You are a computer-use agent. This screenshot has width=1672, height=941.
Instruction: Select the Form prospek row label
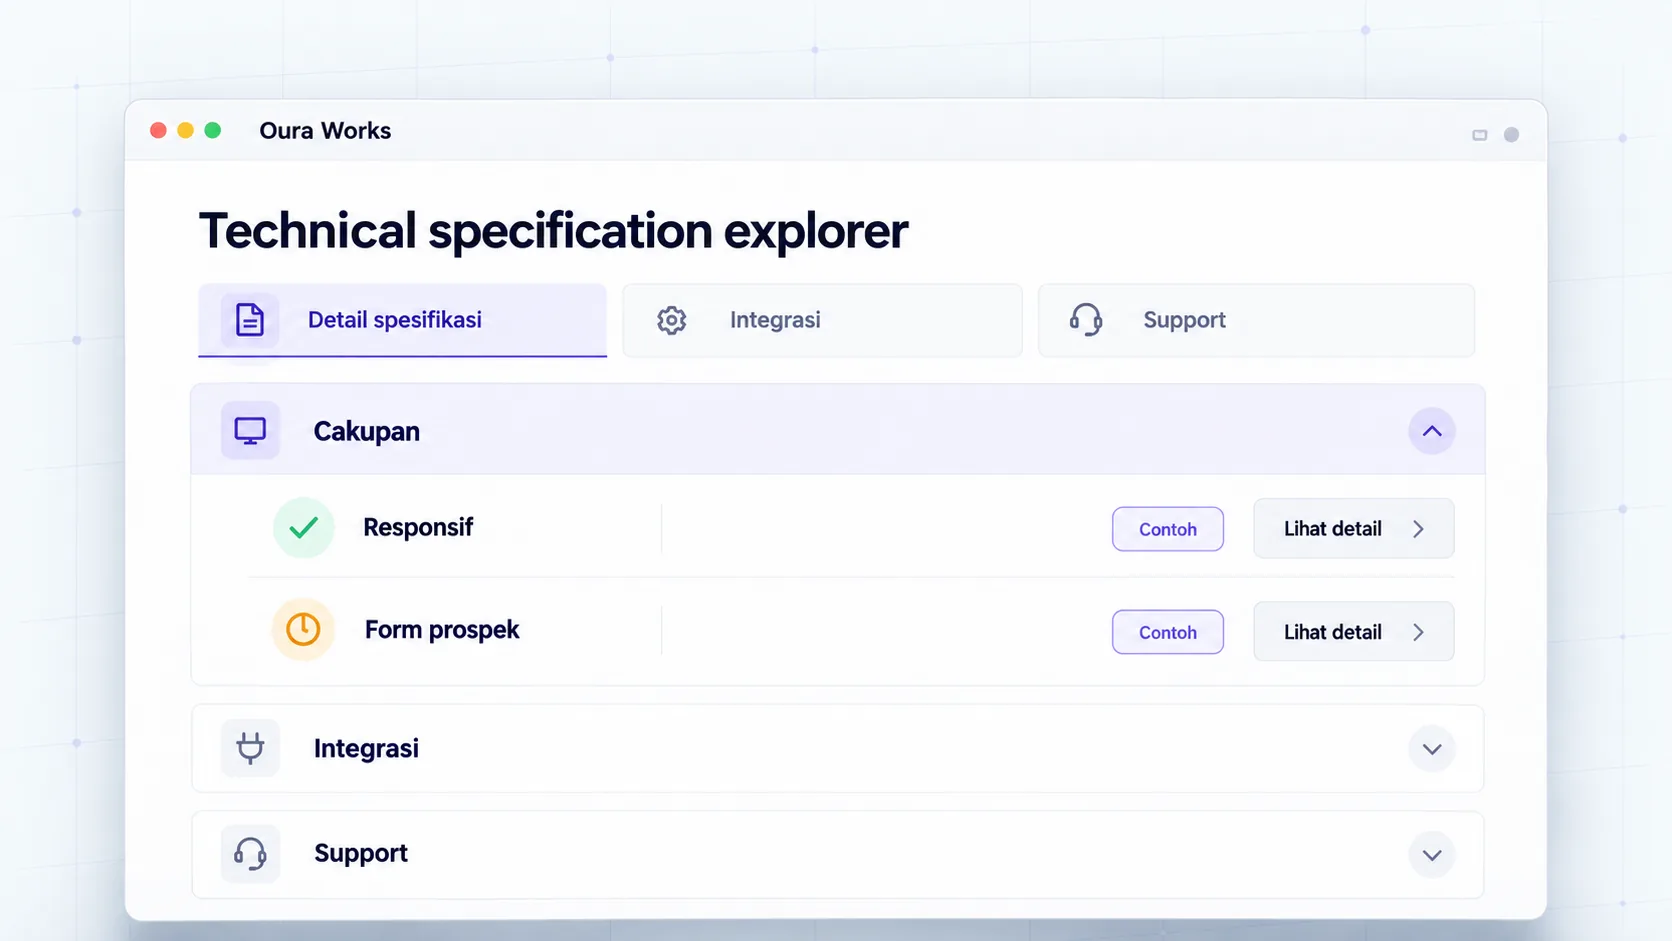pyautogui.click(x=442, y=630)
